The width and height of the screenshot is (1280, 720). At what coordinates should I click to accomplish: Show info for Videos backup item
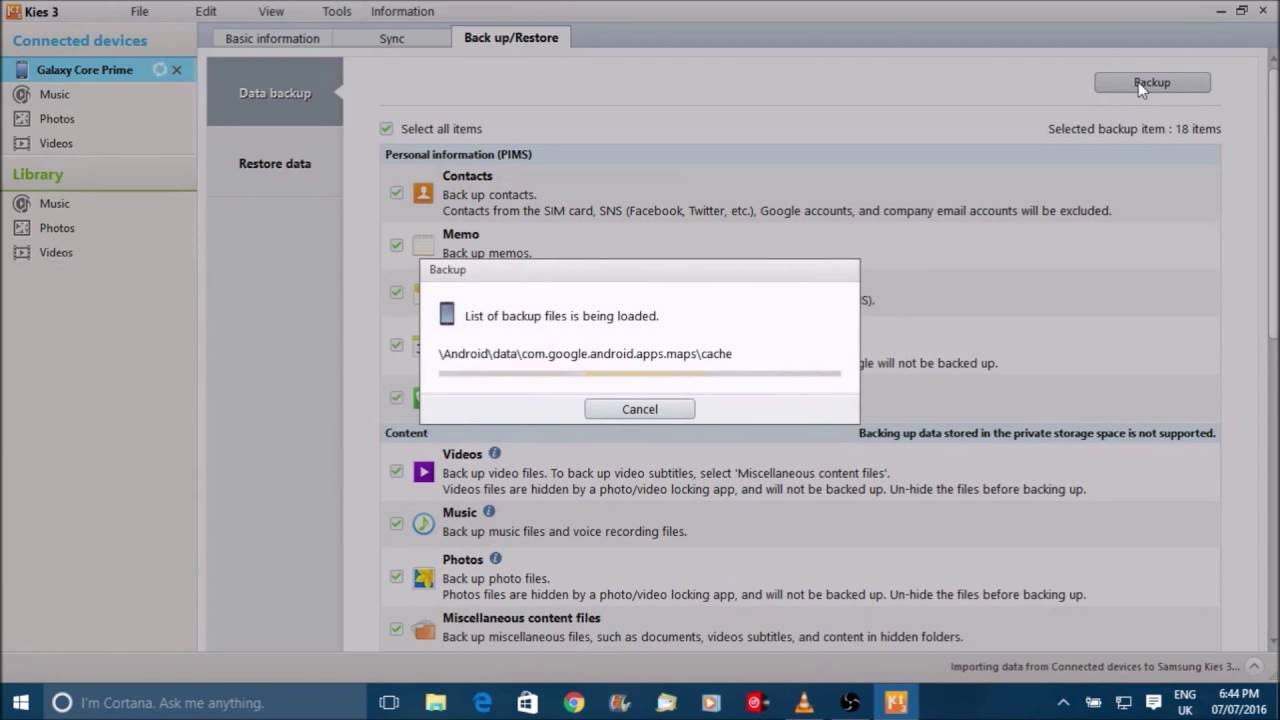(495, 453)
